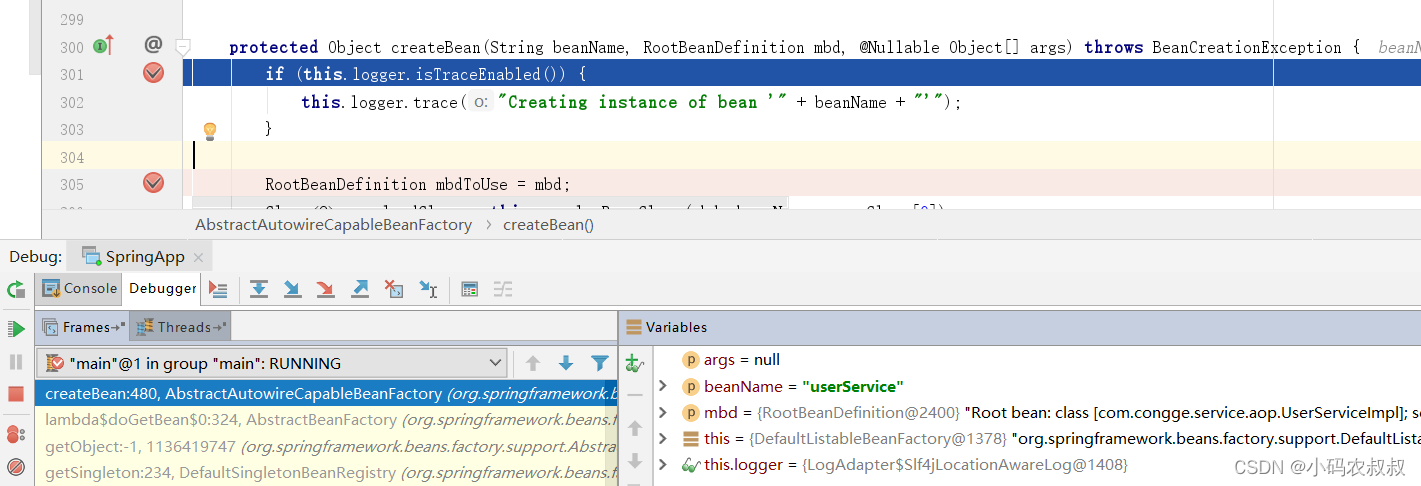This screenshot has width=1421, height=486.
Task: Select this.logger LogAdapter row
Action: 1037,464
